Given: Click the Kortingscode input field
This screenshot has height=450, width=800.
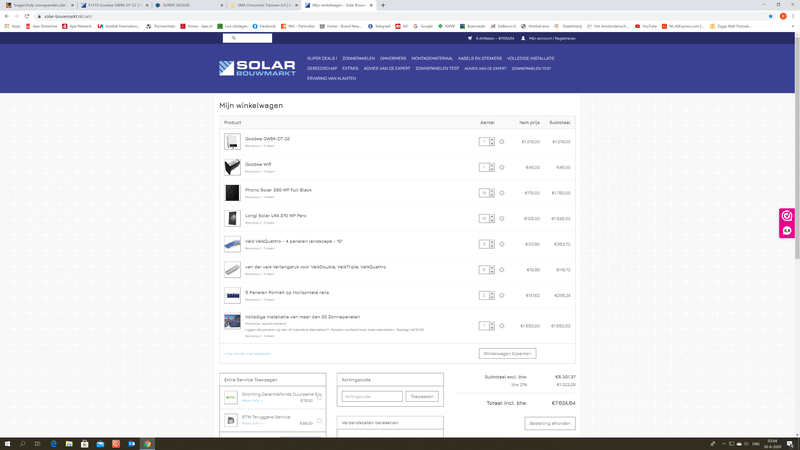Looking at the screenshot, I should tap(372, 396).
